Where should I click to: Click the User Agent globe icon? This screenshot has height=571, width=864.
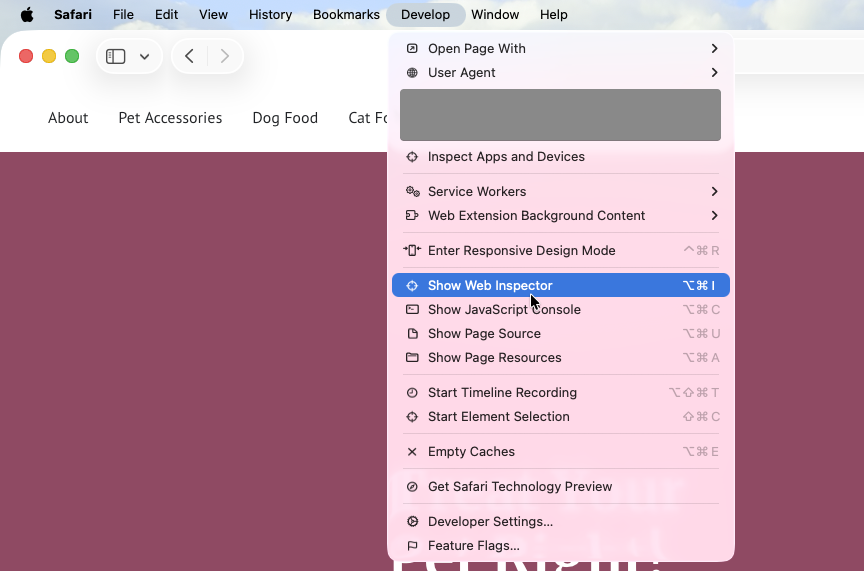coord(412,73)
